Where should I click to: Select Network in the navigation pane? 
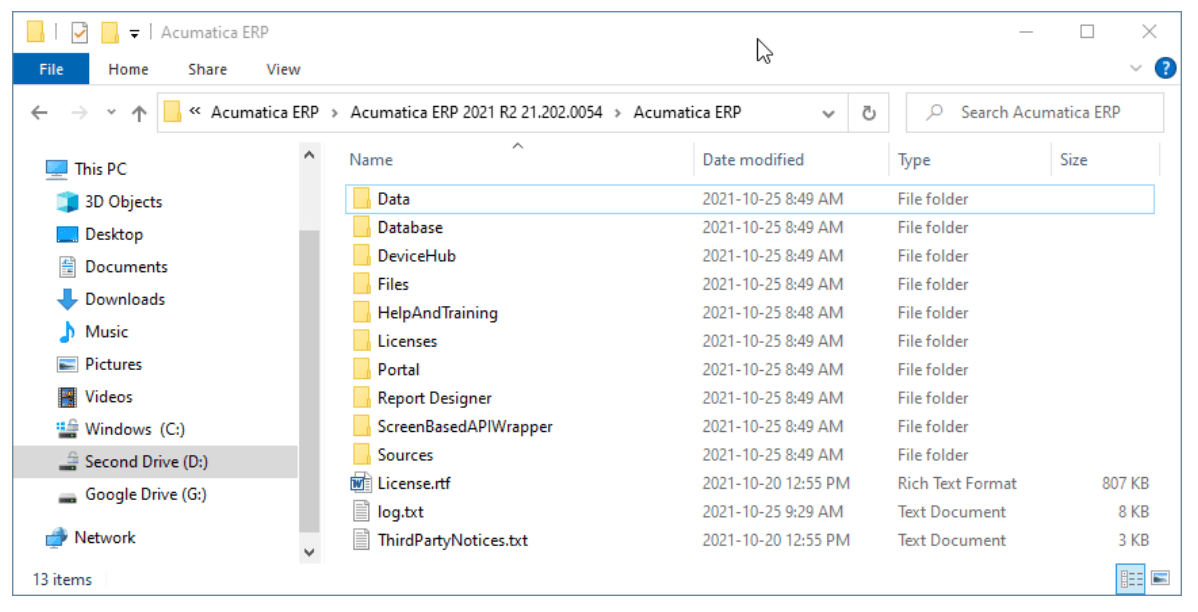(x=105, y=537)
